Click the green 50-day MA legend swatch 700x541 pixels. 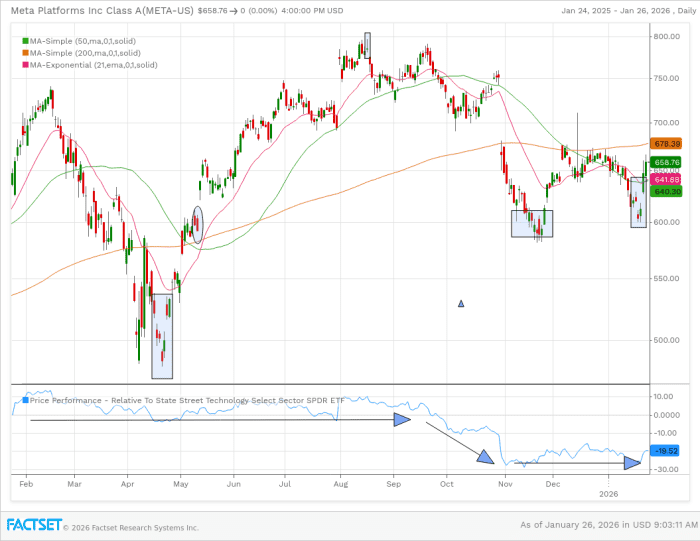[x=25, y=41]
